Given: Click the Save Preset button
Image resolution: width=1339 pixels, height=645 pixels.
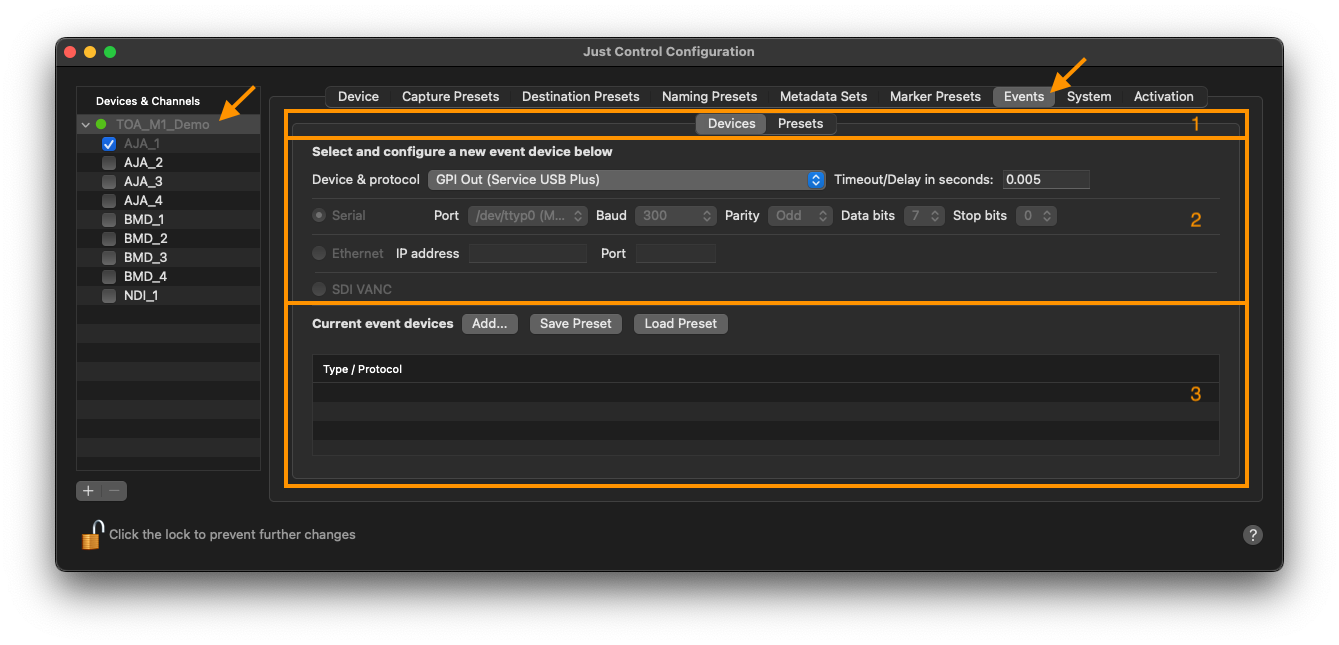Looking at the screenshot, I should [576, 324].
